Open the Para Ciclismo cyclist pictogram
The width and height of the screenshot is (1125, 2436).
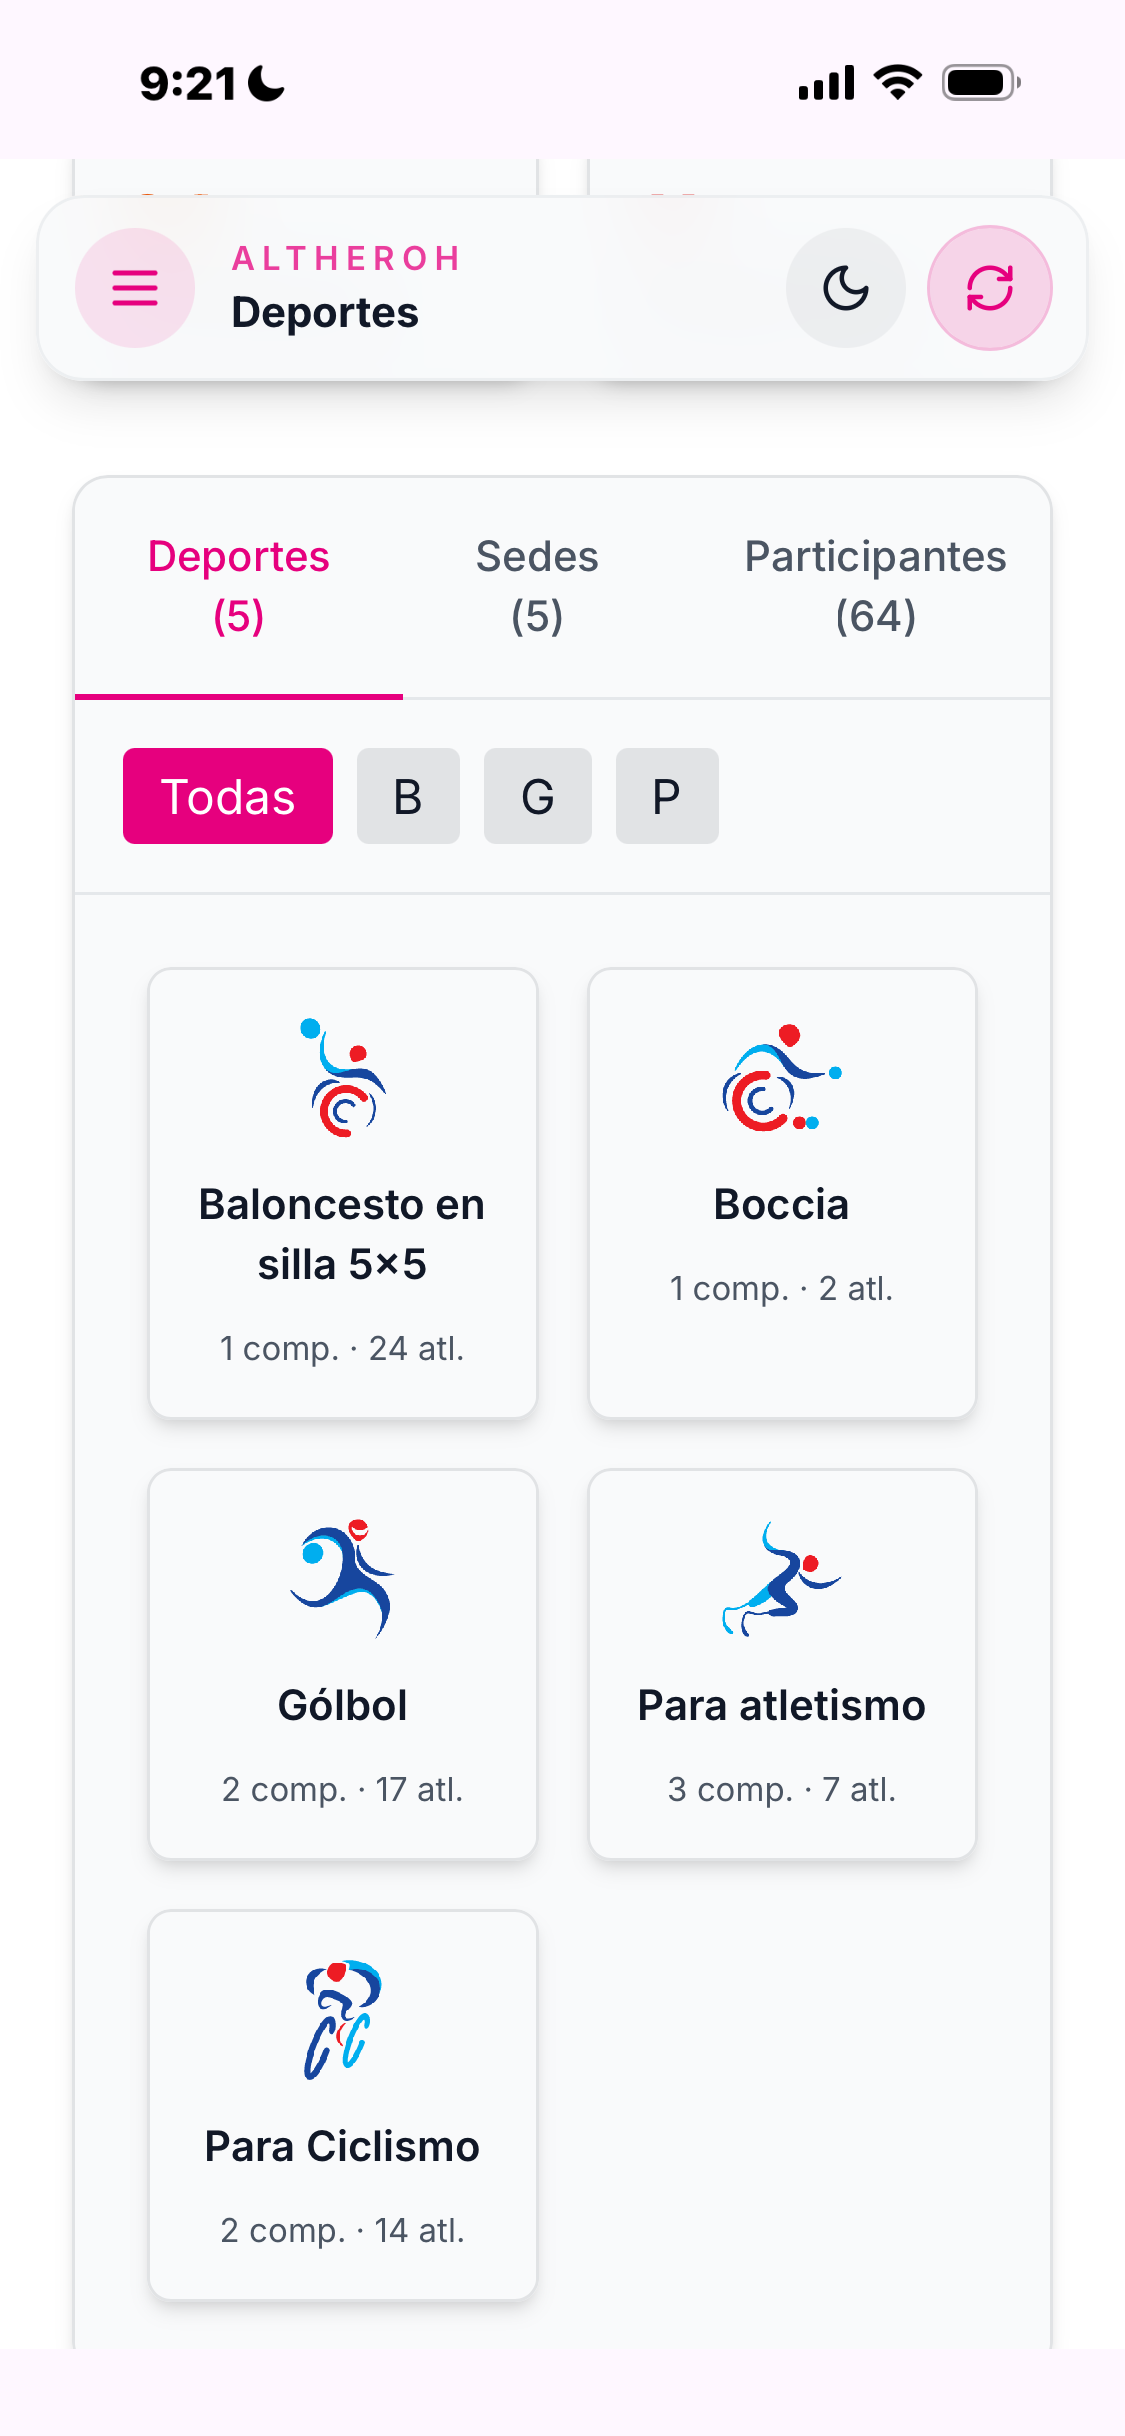(x=343, y=2020)
